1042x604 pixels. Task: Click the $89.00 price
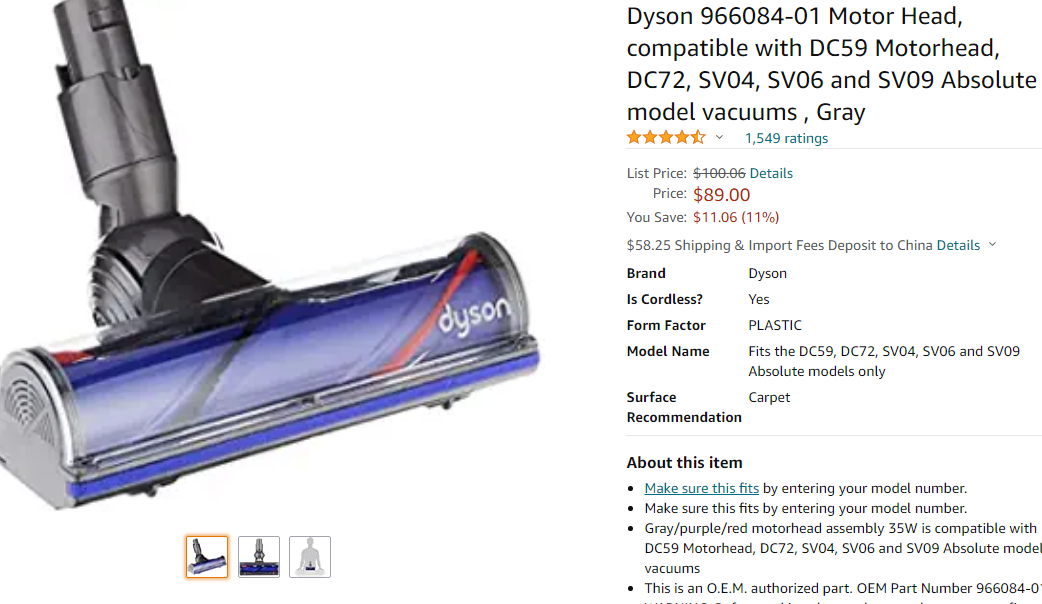[x=721, y=195]
